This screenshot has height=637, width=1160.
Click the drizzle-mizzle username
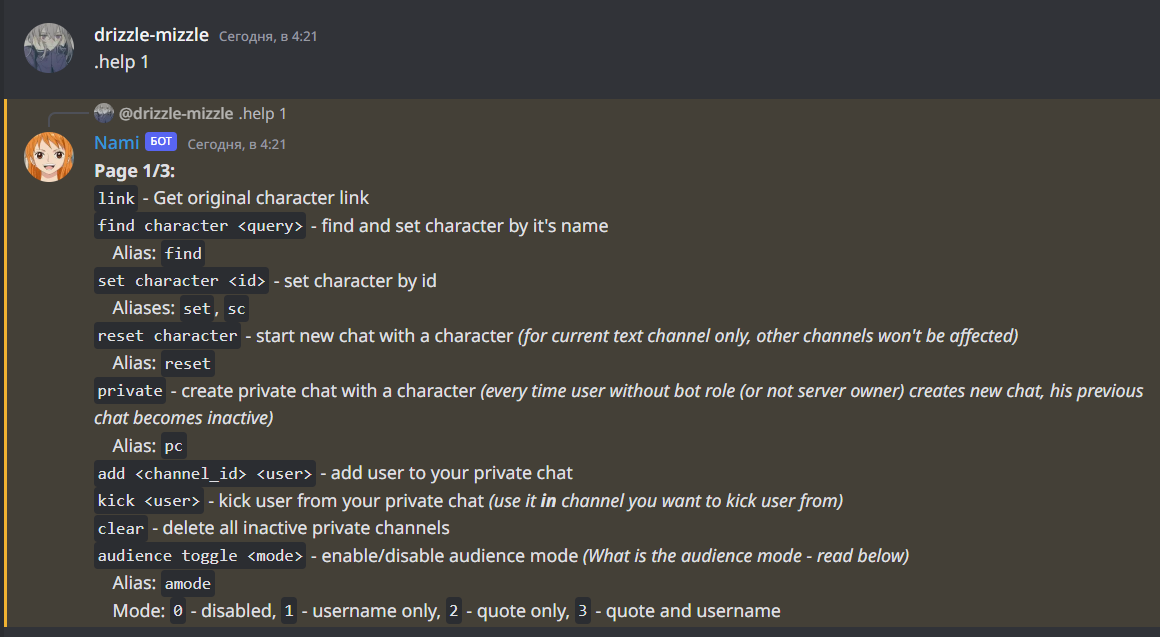(151, 34)
